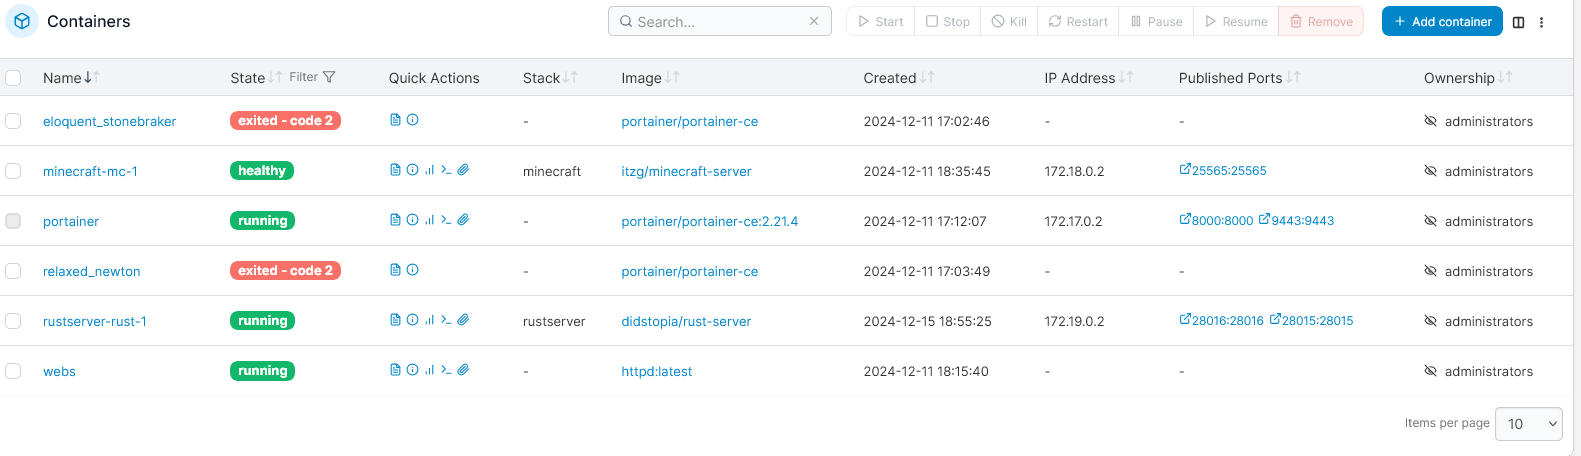
Task: Click attach icon for webs container
Action: coord(463,370)
